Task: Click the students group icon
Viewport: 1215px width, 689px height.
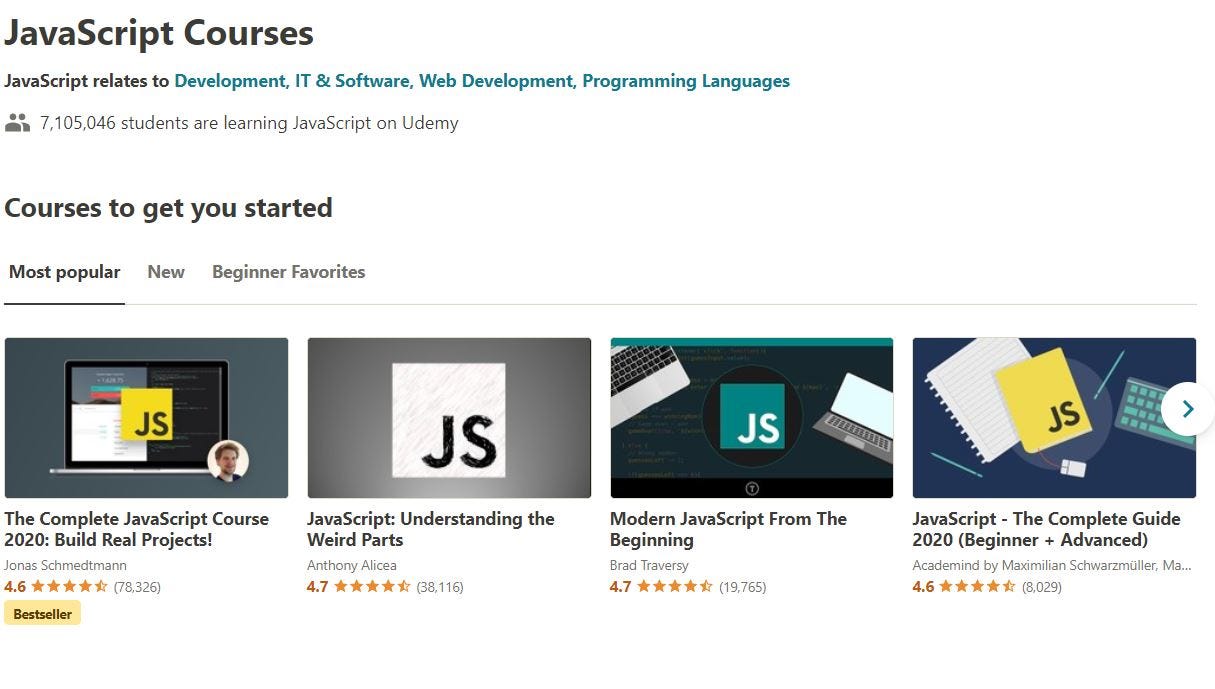Action: point(17,123)
